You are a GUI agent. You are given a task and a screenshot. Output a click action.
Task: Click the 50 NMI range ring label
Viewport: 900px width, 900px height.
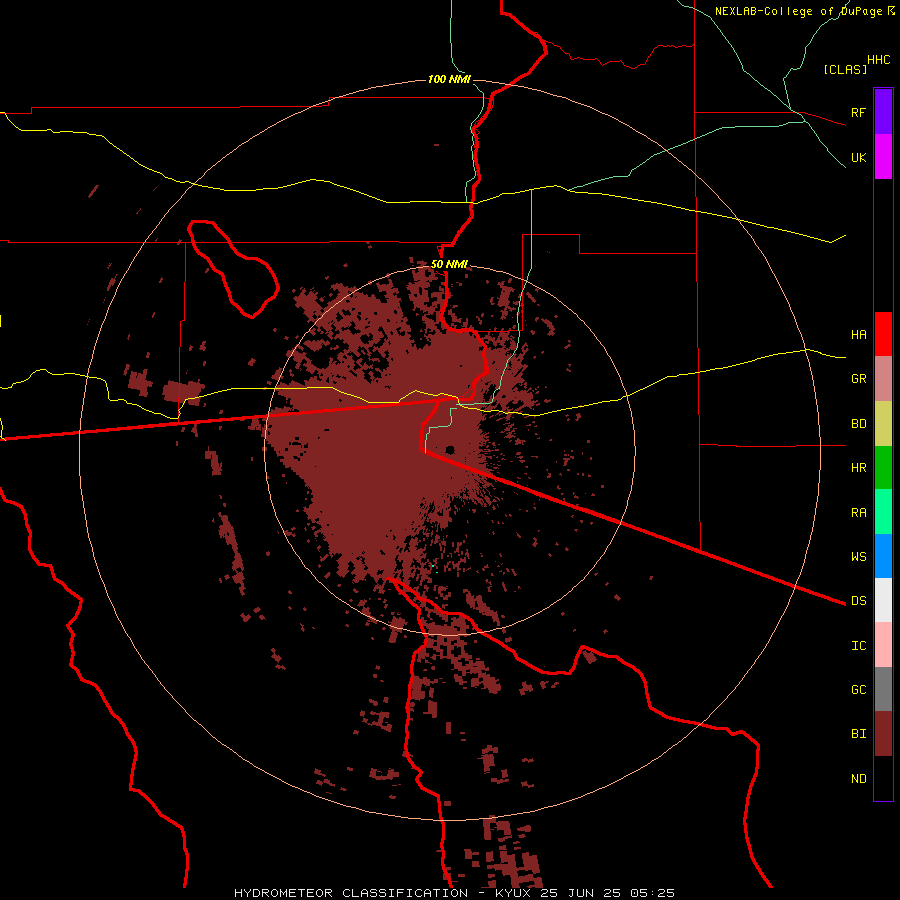(449, 265)
